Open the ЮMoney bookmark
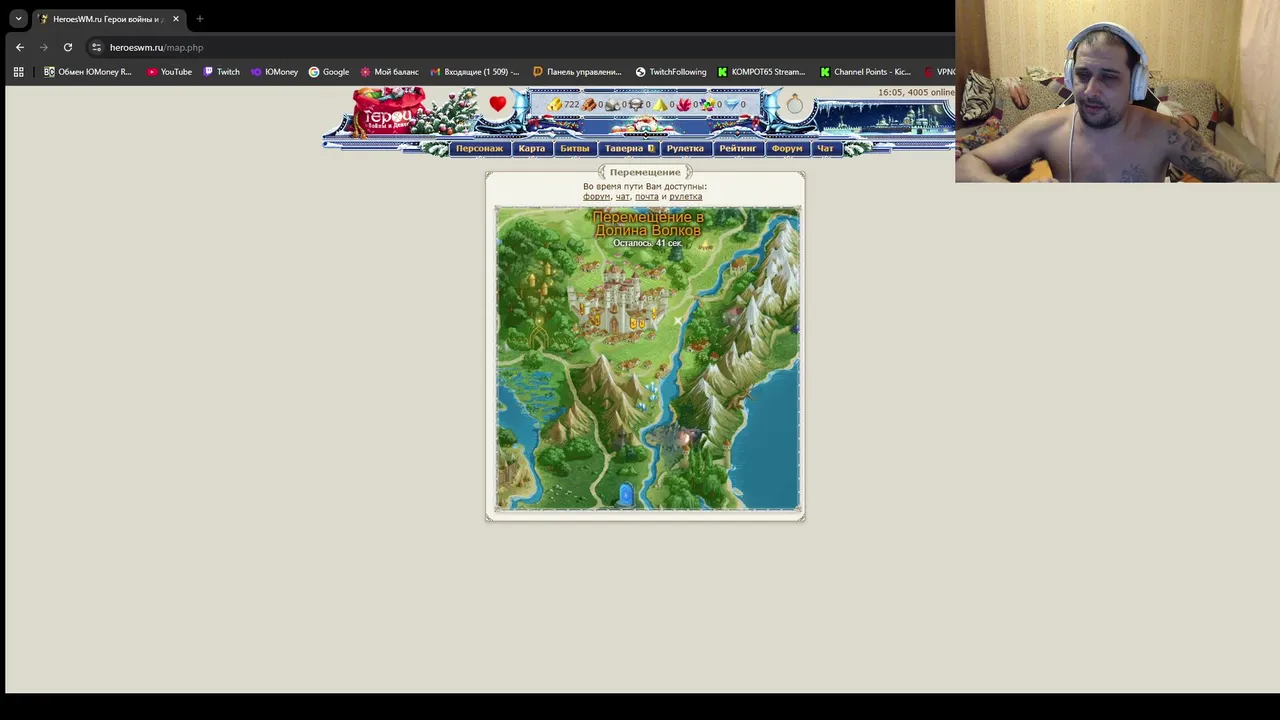The width and height of the screenshot is (1280, 720). 275,72
